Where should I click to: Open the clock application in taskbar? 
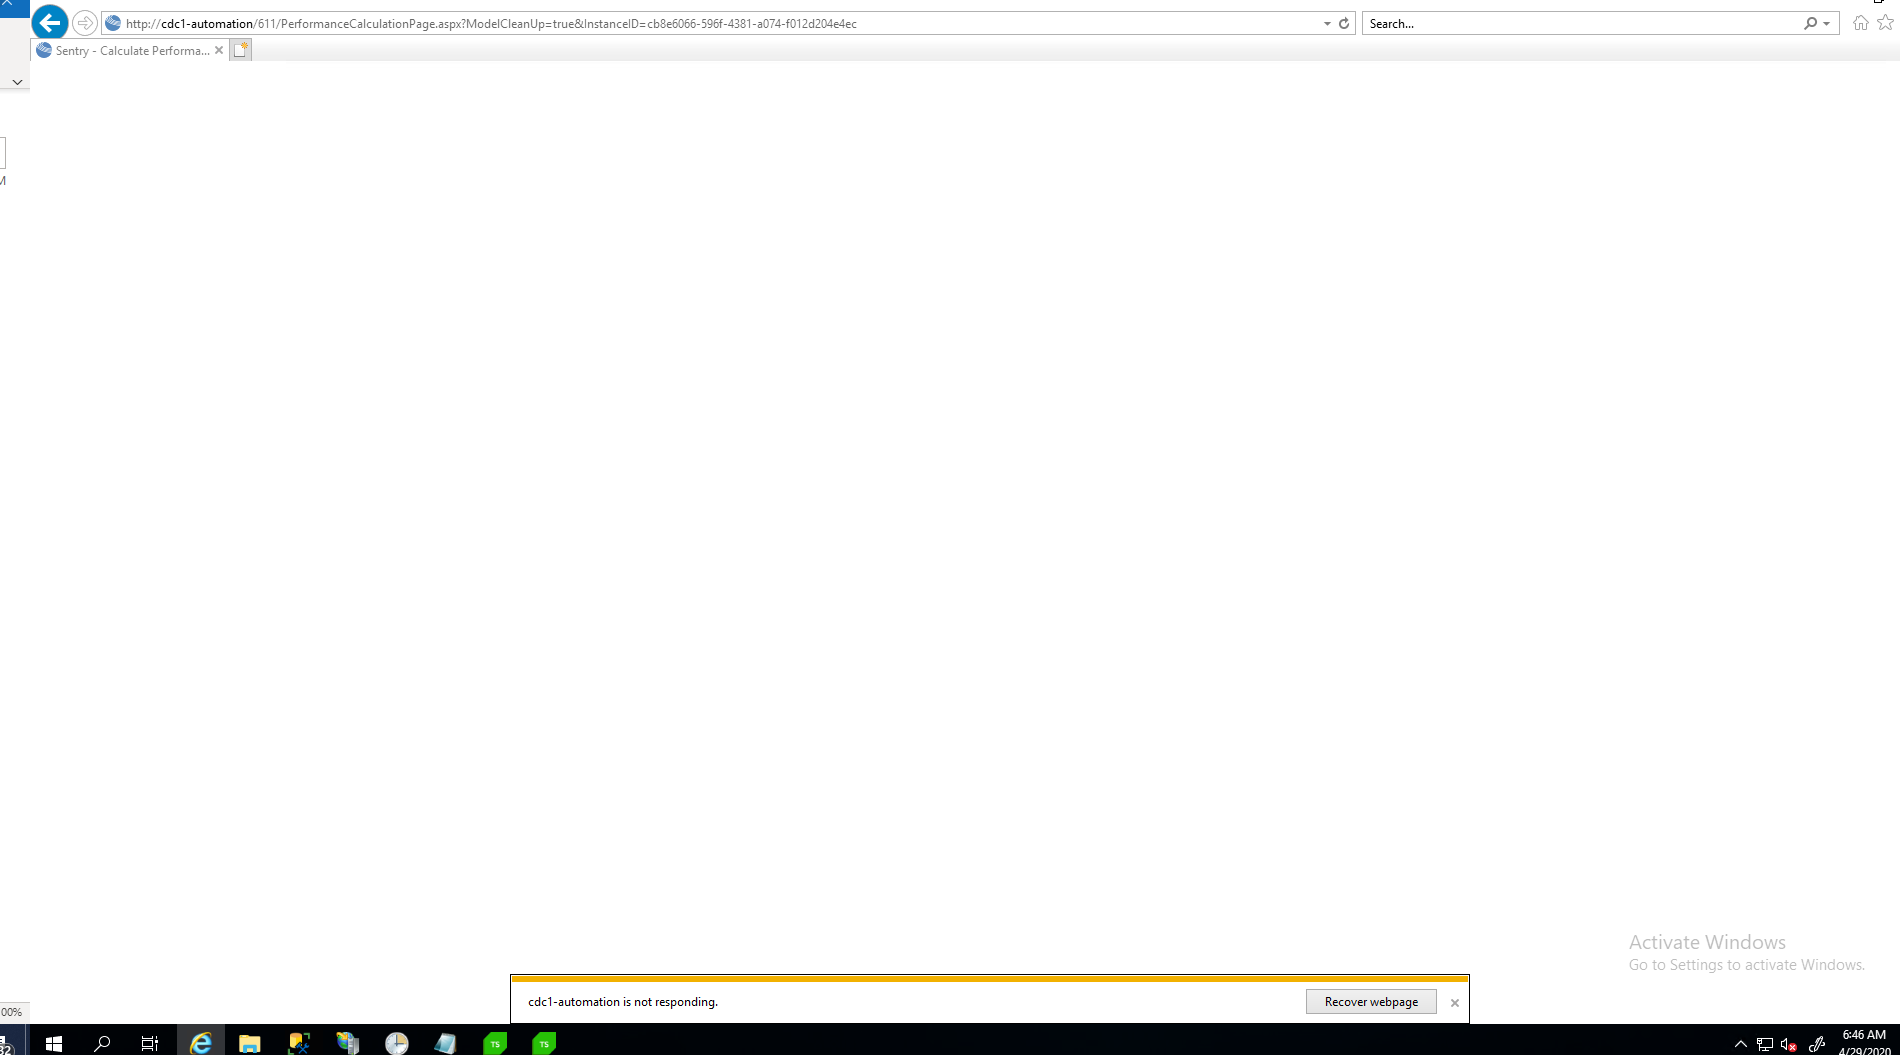click(397, 1043)
